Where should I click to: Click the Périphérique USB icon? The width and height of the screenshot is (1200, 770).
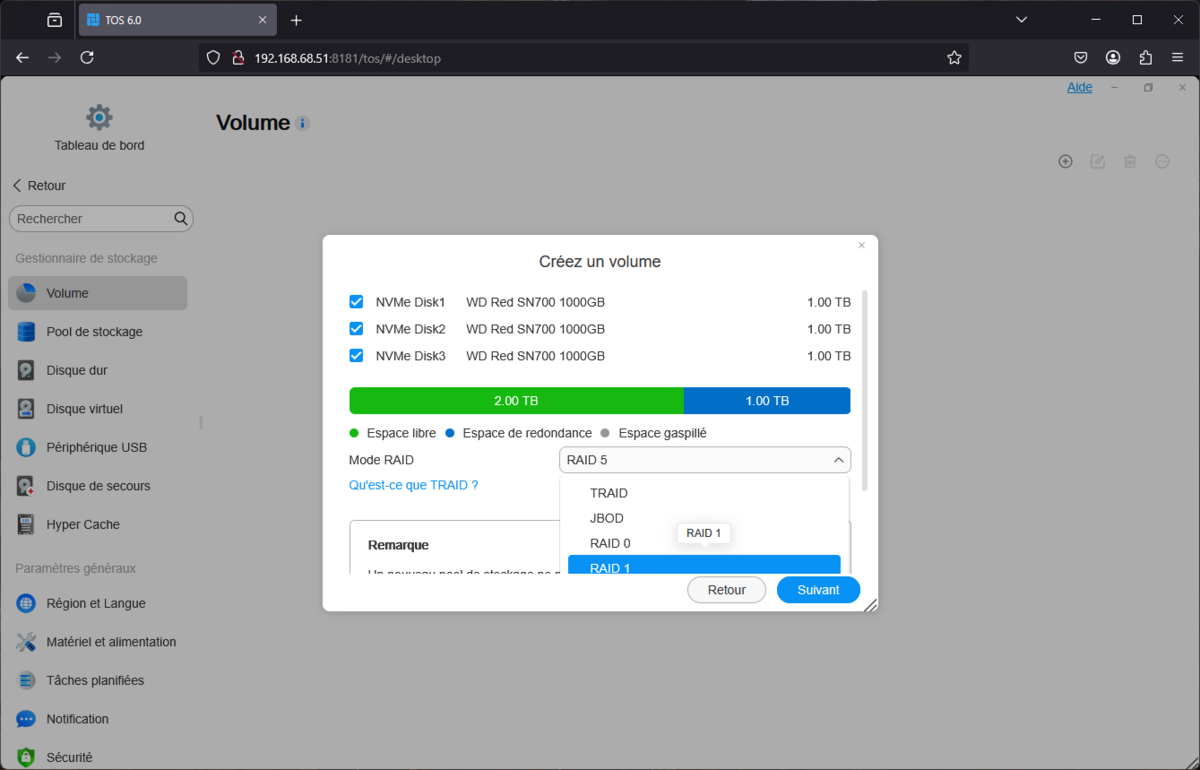(x=26, y=447)
